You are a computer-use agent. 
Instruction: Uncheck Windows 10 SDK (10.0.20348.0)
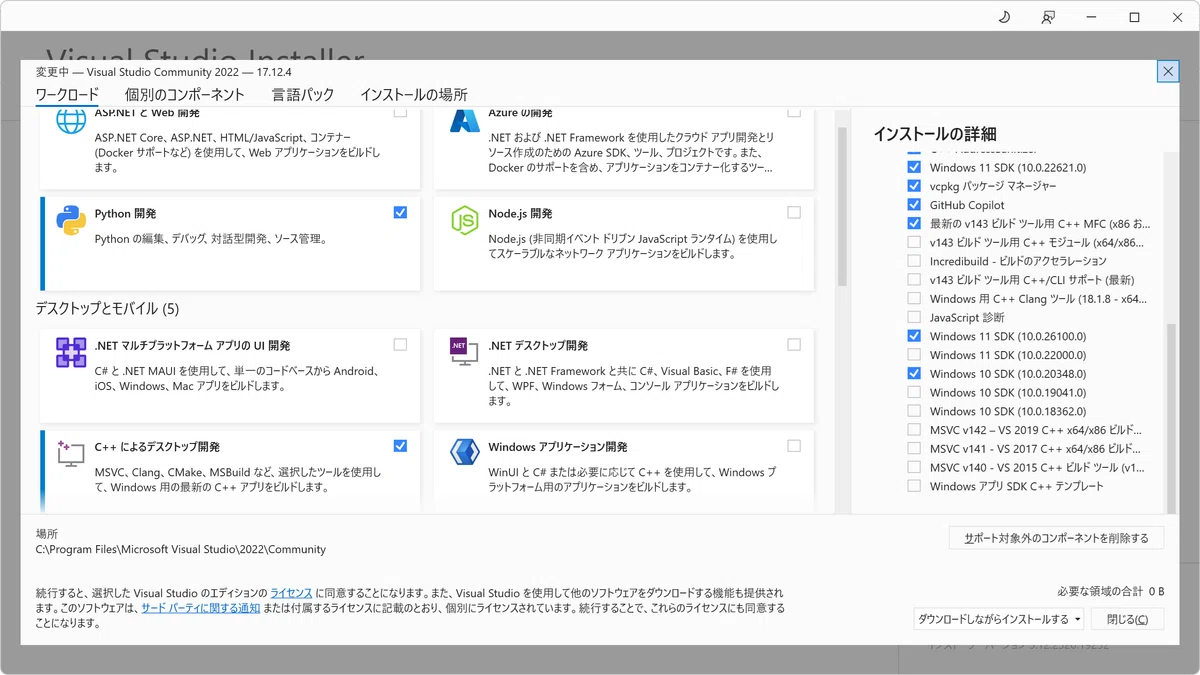pos(914,373)
